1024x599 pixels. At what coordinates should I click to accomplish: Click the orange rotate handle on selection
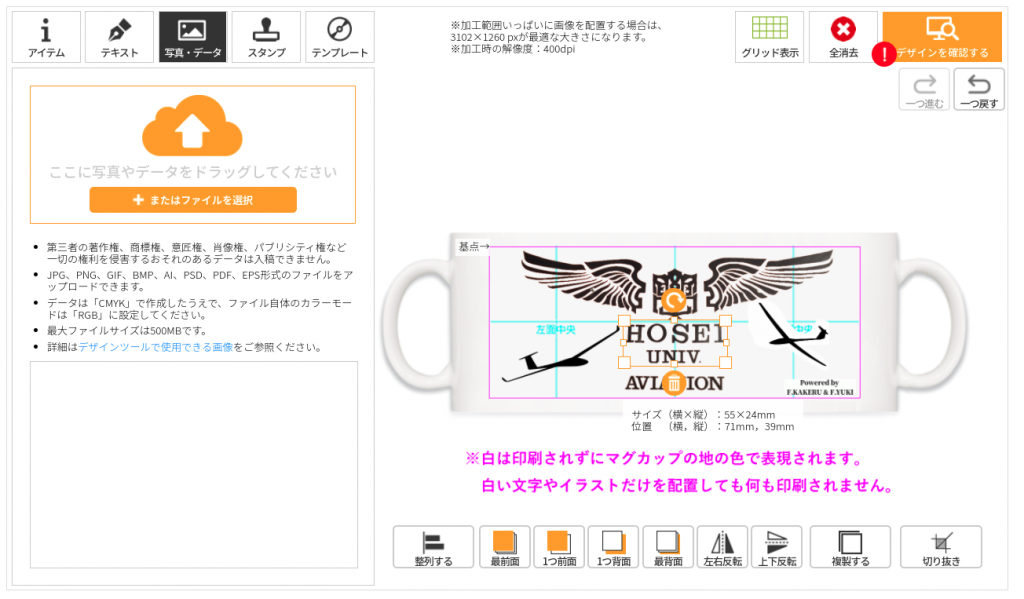point(674,301)
